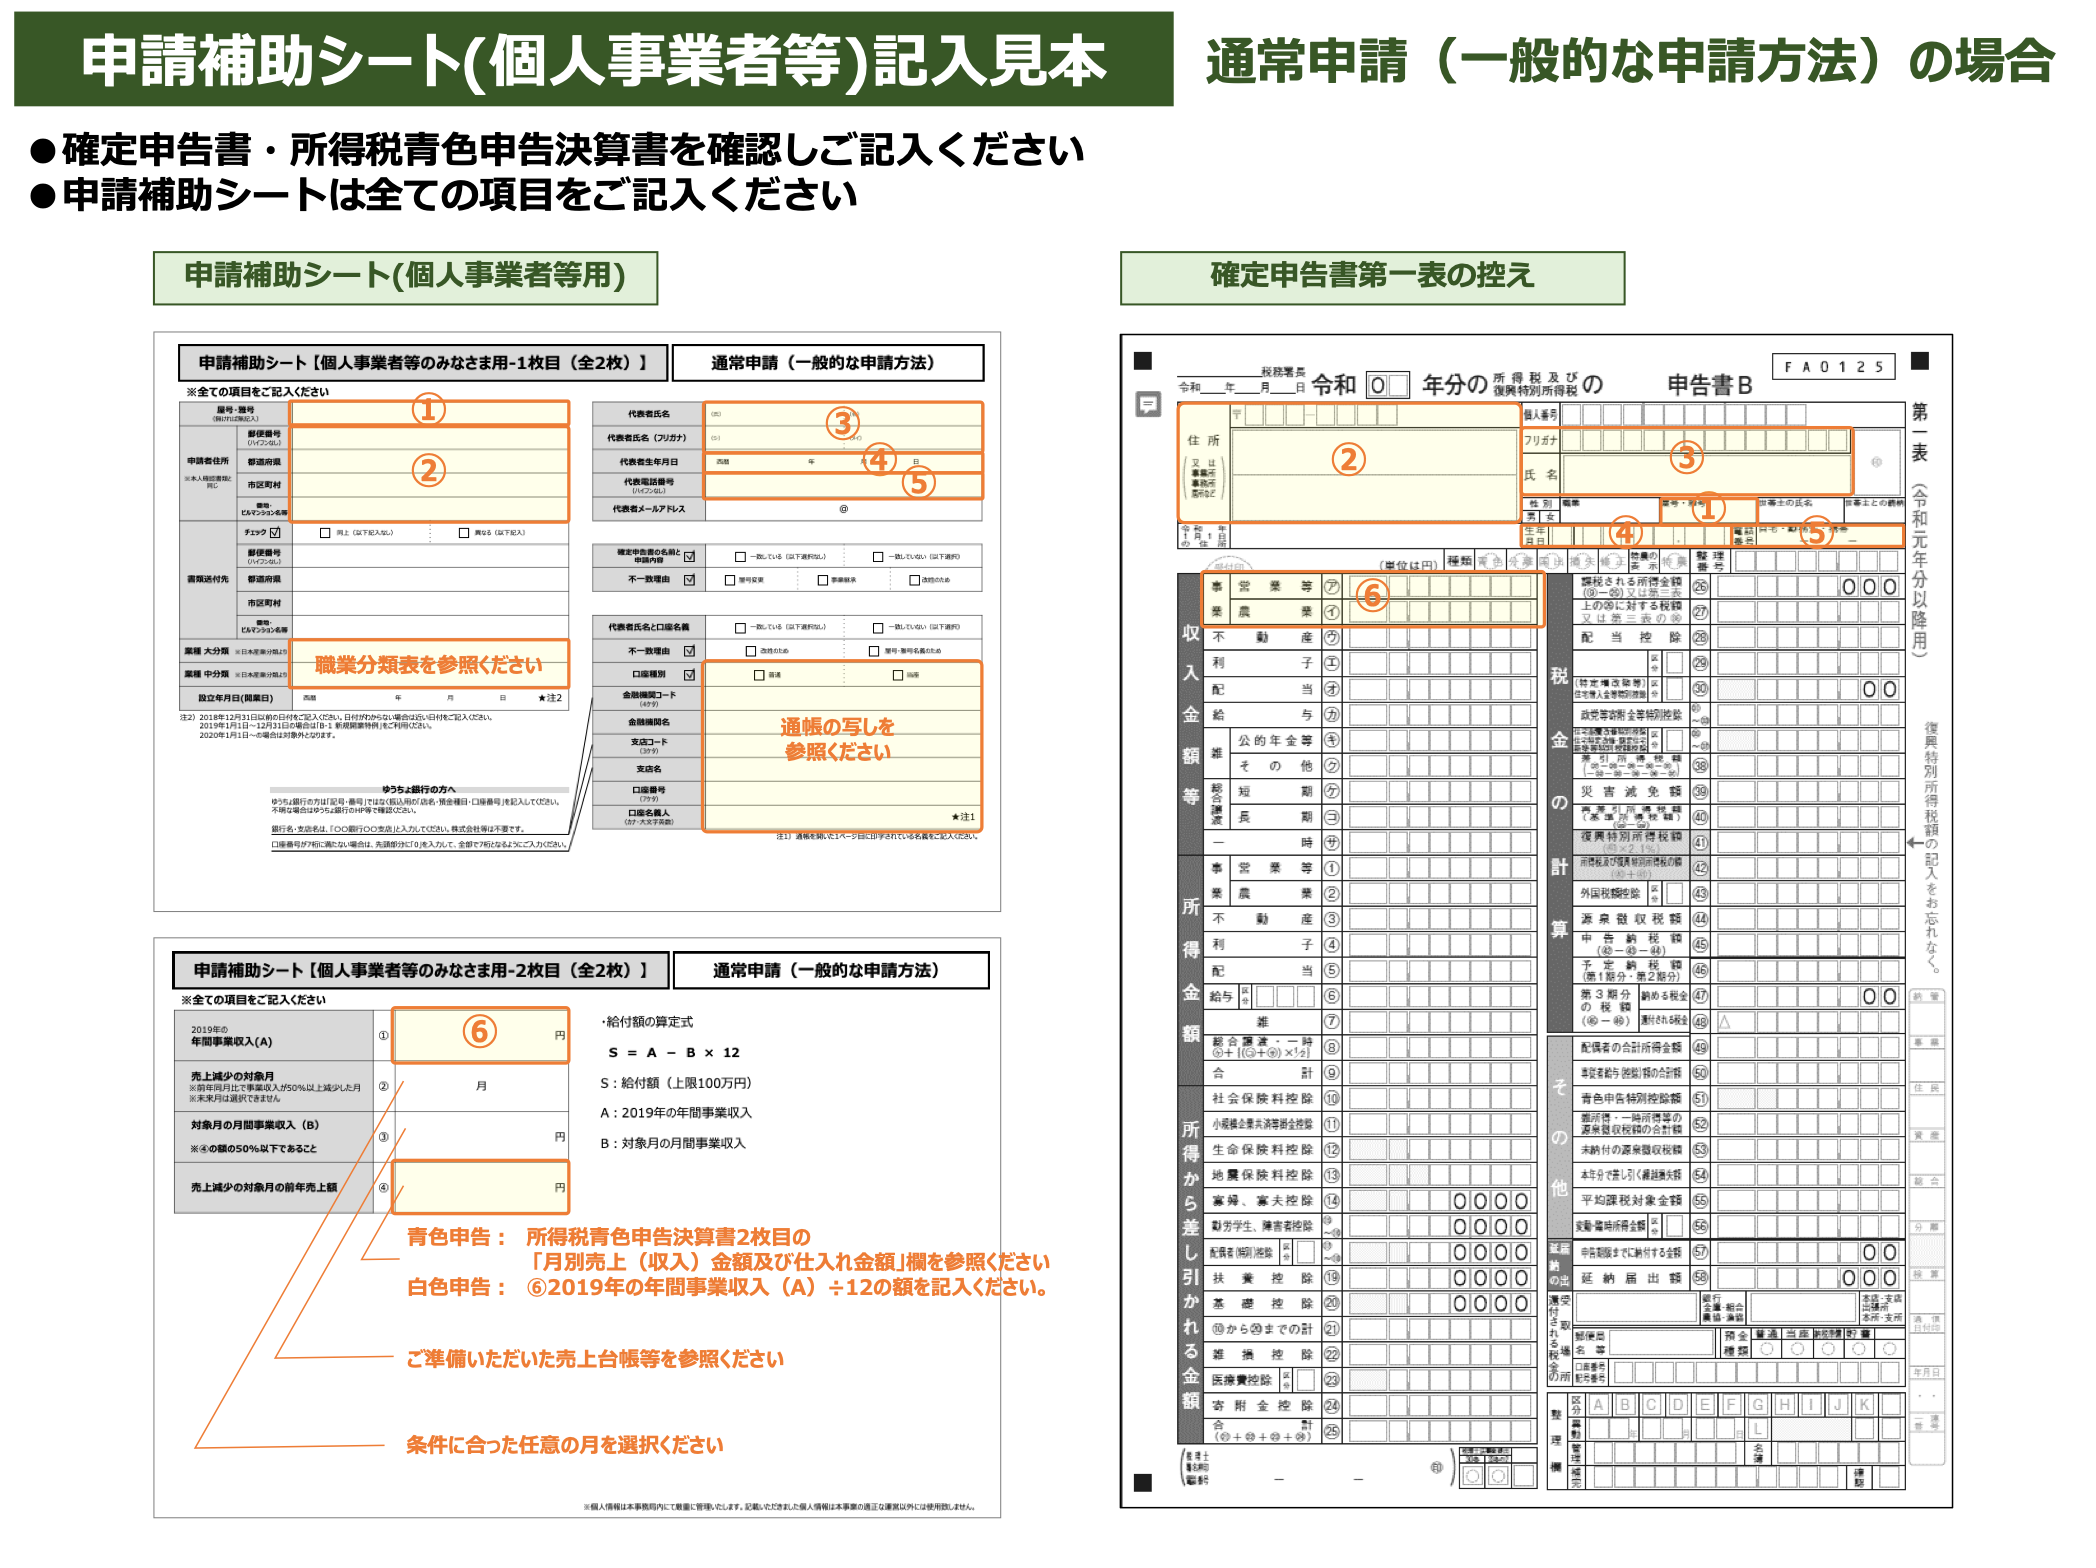Select the 当座 account type checkbox
Screen dimensions: 2096x1568
897,675
